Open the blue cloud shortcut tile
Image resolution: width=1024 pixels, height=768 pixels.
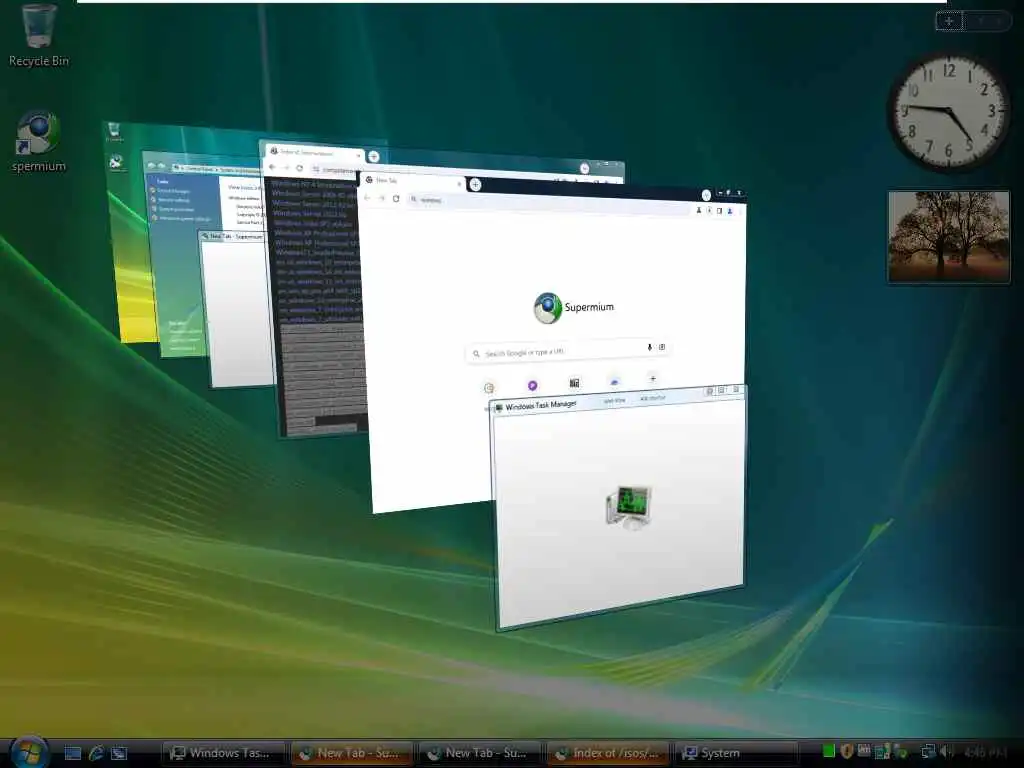614,381
